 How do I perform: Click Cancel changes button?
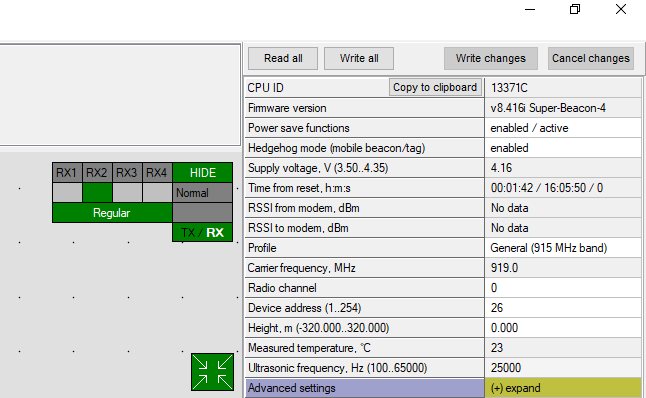[x=591, y=59]
